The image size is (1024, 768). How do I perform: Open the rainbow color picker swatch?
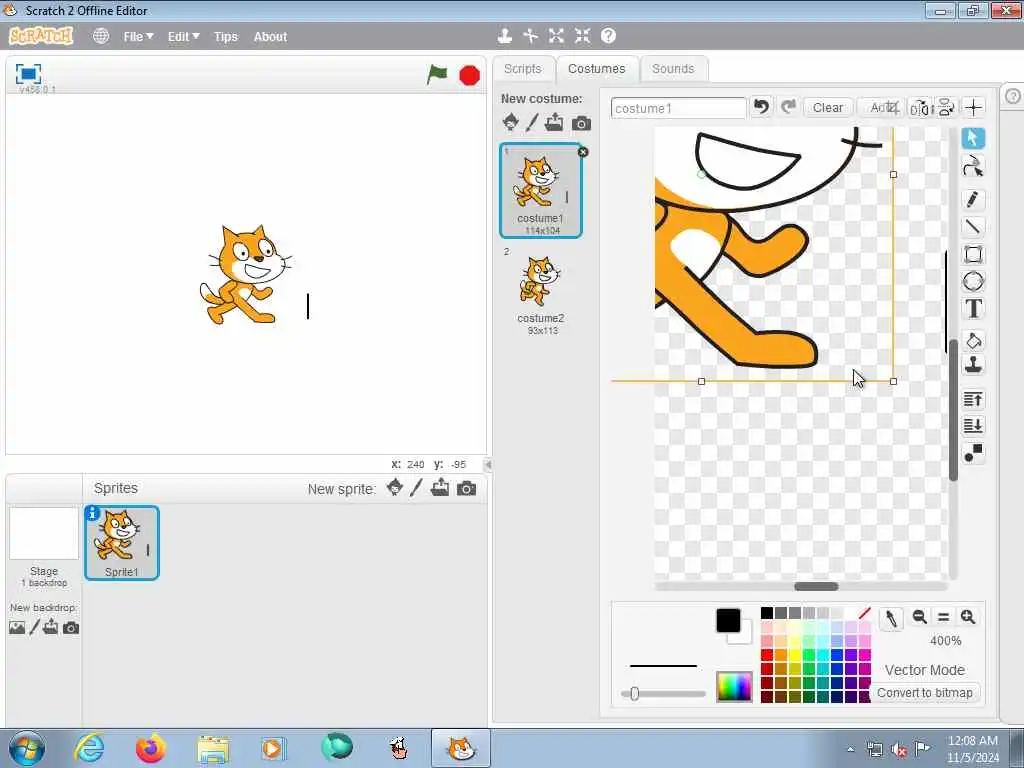click(734, 686)
